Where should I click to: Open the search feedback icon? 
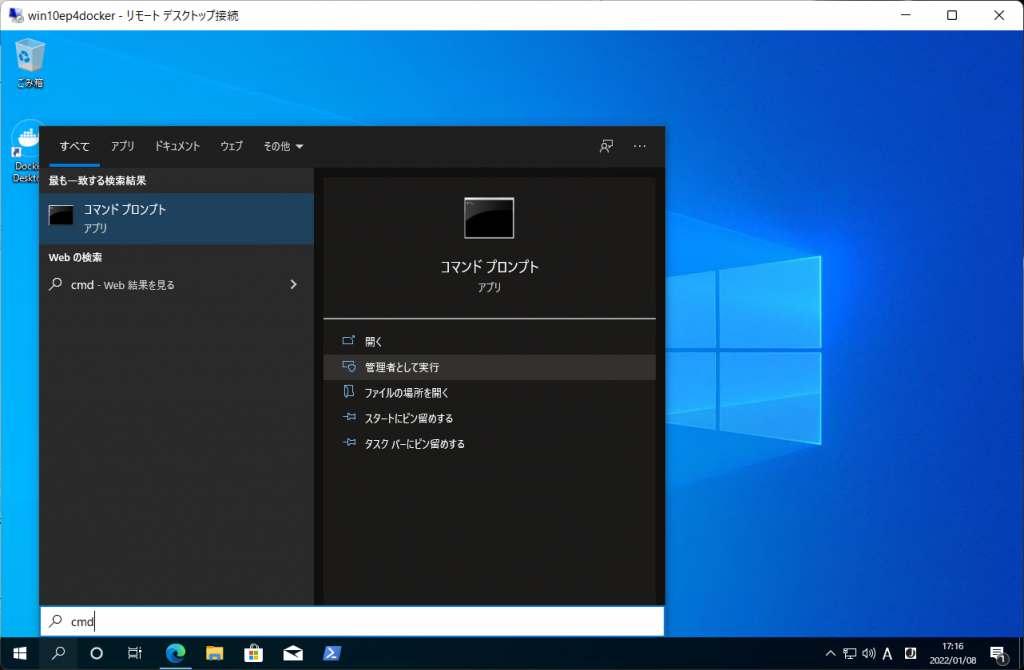coord(606,146)
